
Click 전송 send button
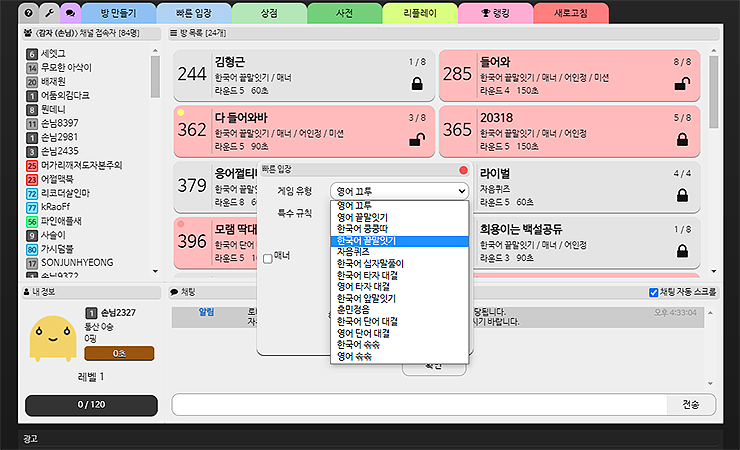click(691, 405)
